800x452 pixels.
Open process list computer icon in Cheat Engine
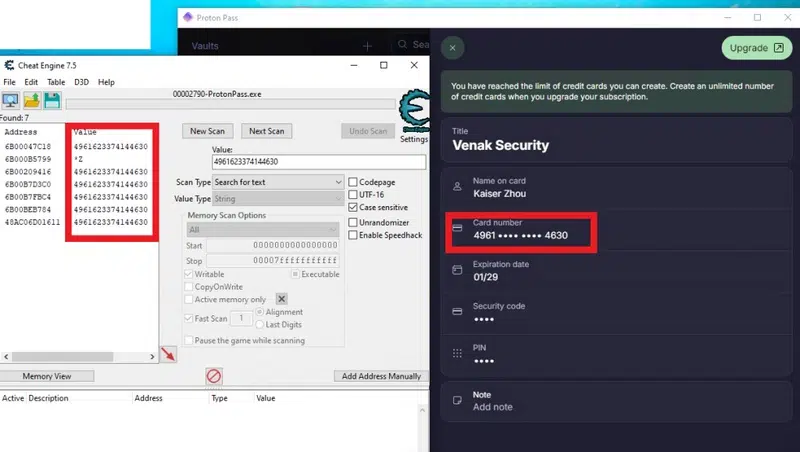(10, 101)
